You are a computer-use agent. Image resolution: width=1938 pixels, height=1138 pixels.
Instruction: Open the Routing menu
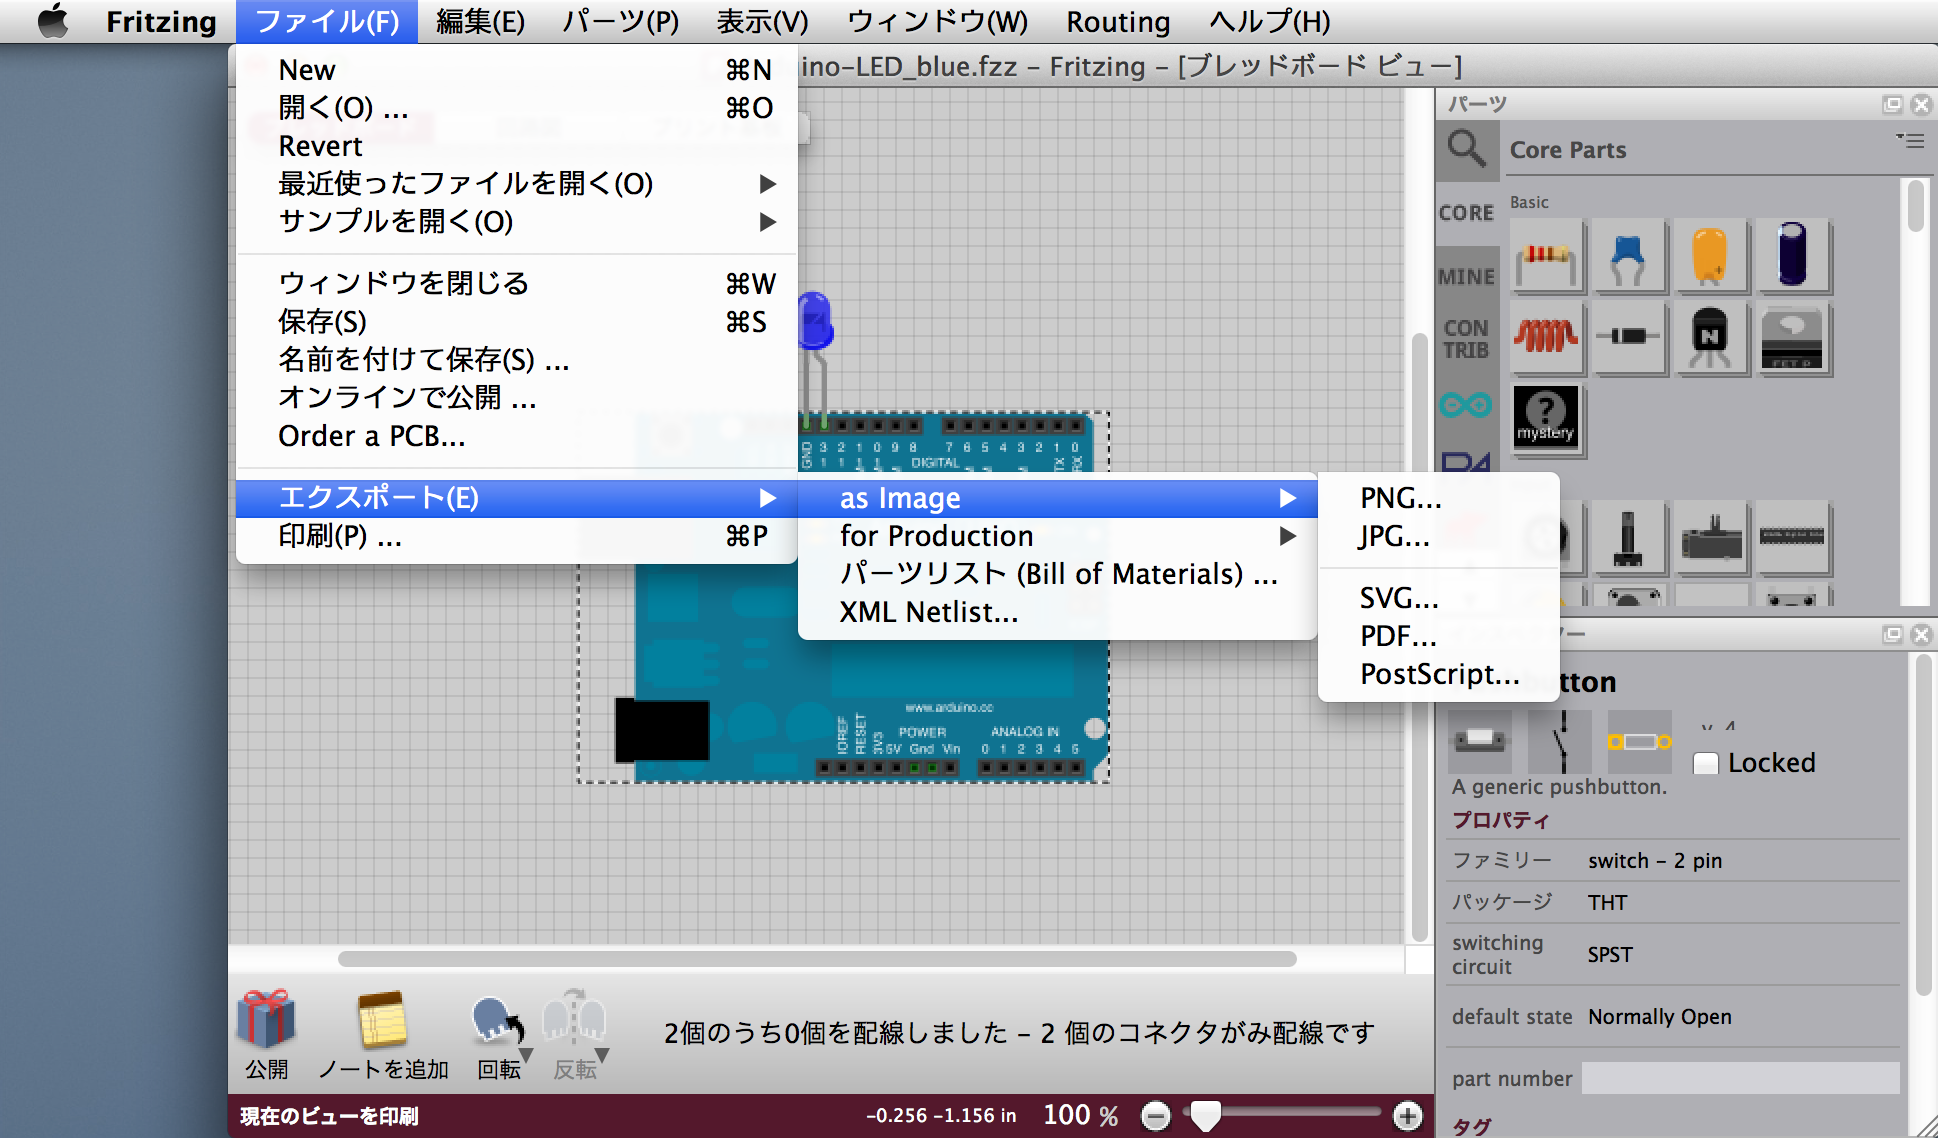click(1118, 21)
